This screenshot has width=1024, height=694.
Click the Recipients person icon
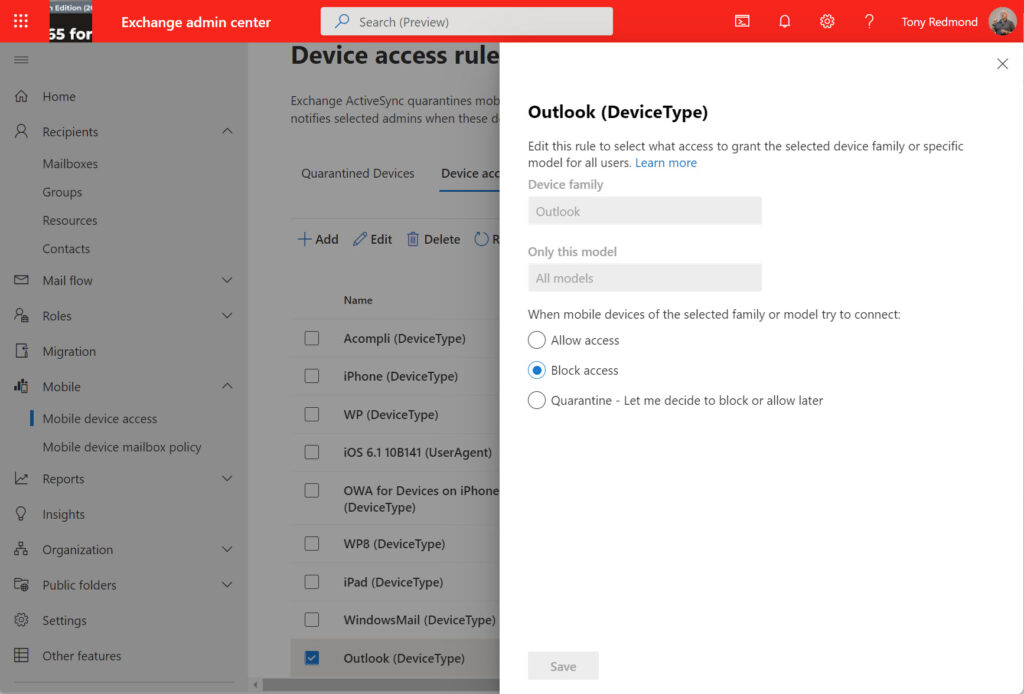pos(21,131)
